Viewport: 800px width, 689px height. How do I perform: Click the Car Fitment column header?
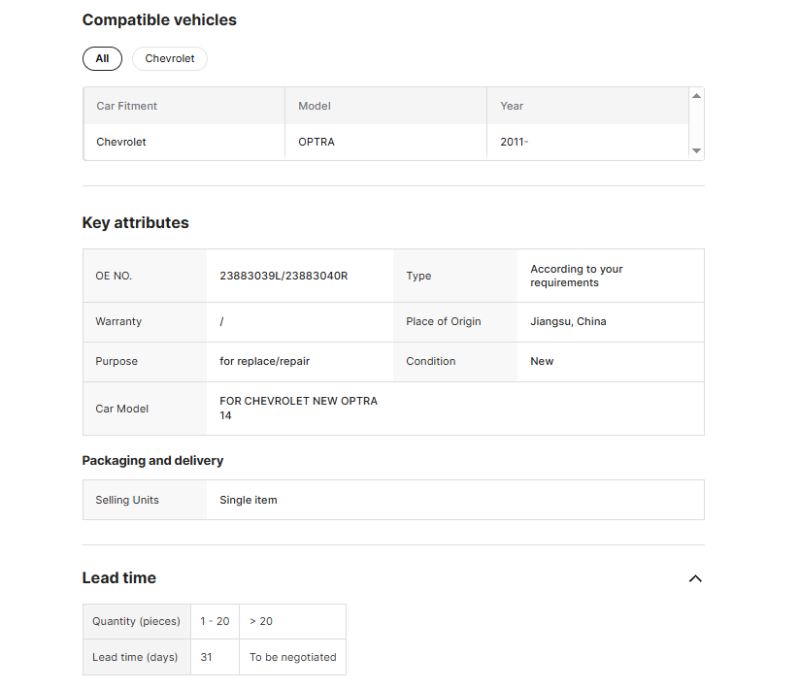(x=127, y=106)
